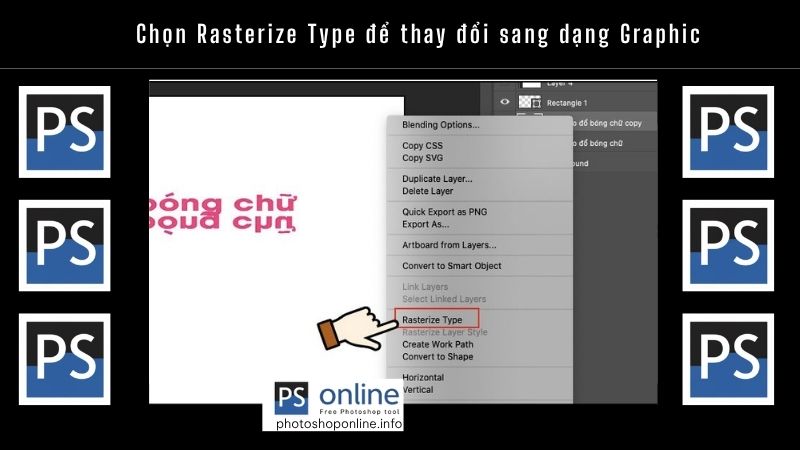The image size is (800, 450).
Task: Set text orientation to Horizontal
Action: [423, 378]
